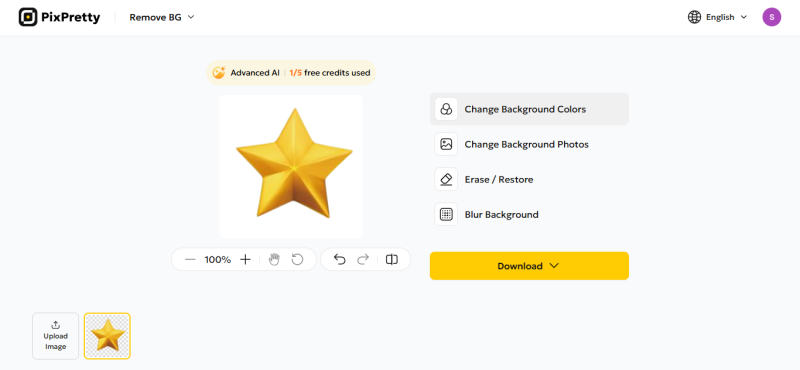
Task: Click the 1/5 free credits used text
Action: 330,73
